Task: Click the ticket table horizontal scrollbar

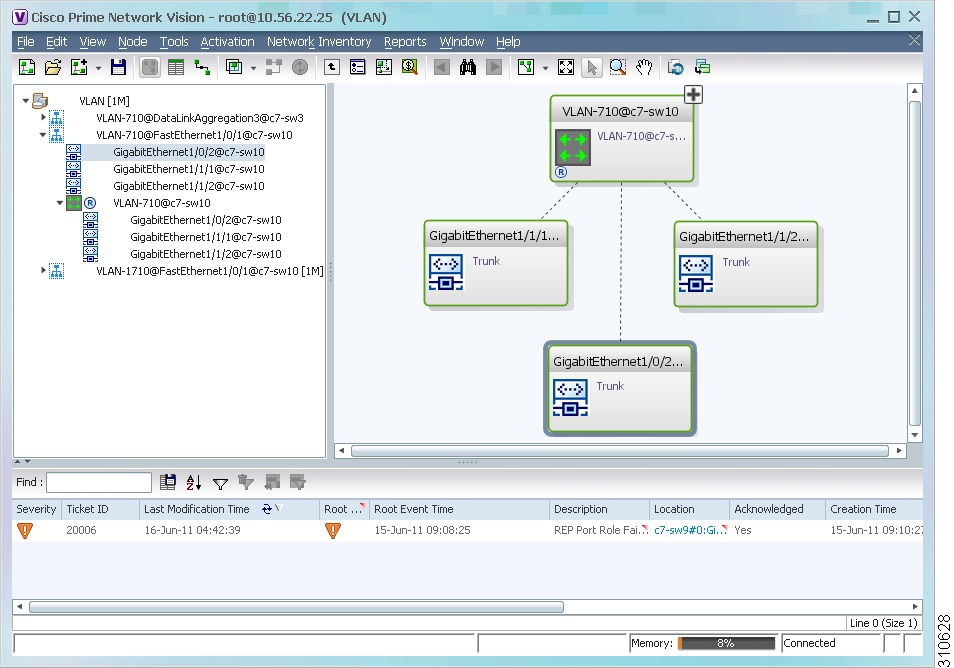Action: click(x=296, y=607)
